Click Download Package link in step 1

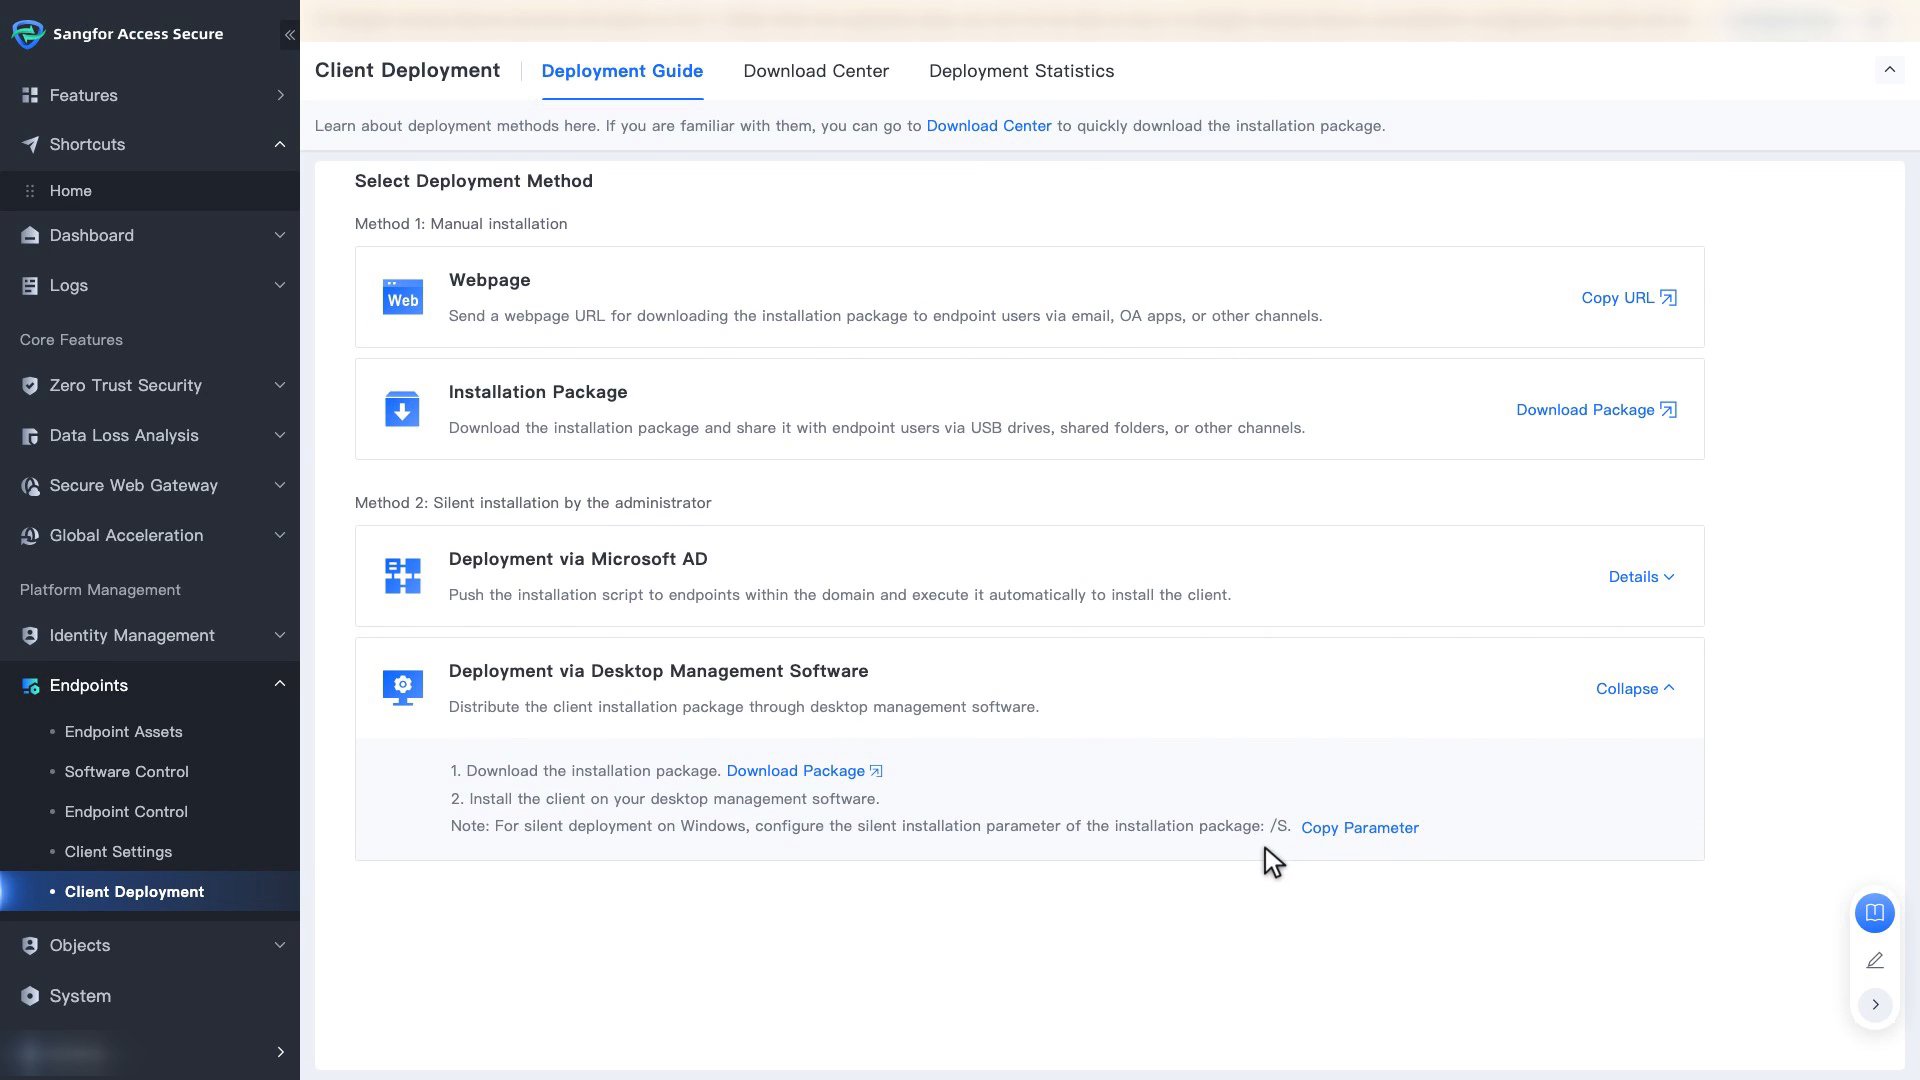(x=804, y=771)
